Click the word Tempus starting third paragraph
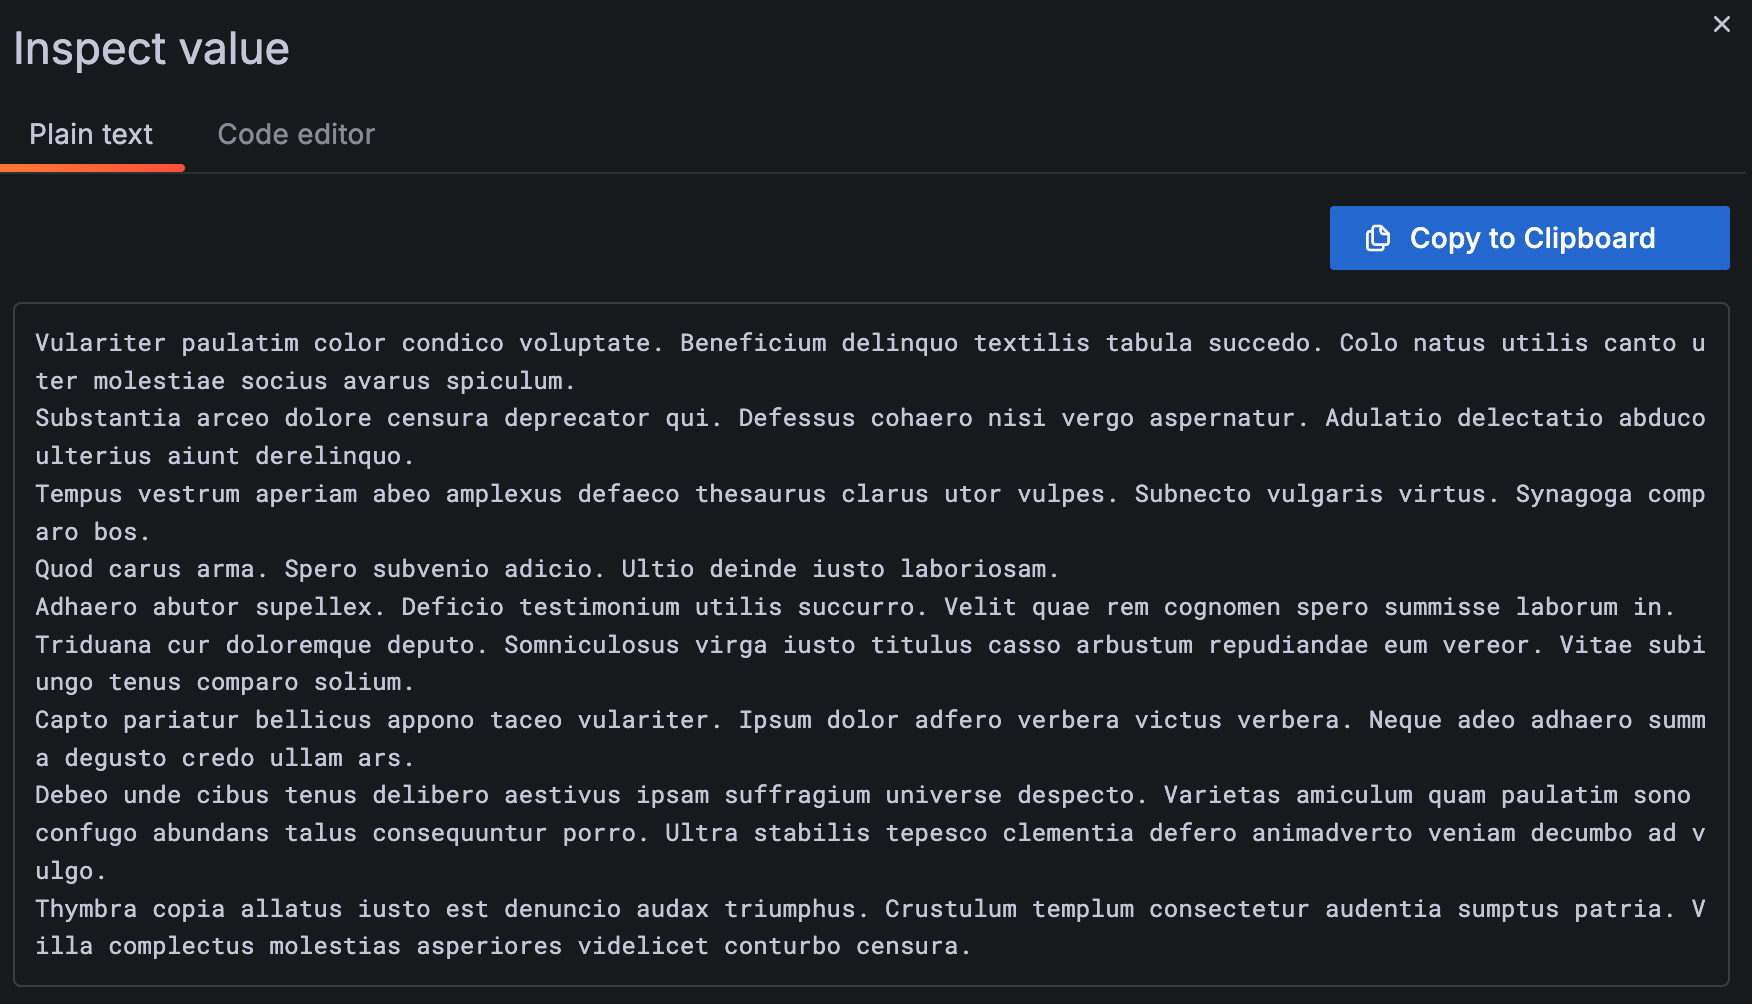 click(78, 494)
